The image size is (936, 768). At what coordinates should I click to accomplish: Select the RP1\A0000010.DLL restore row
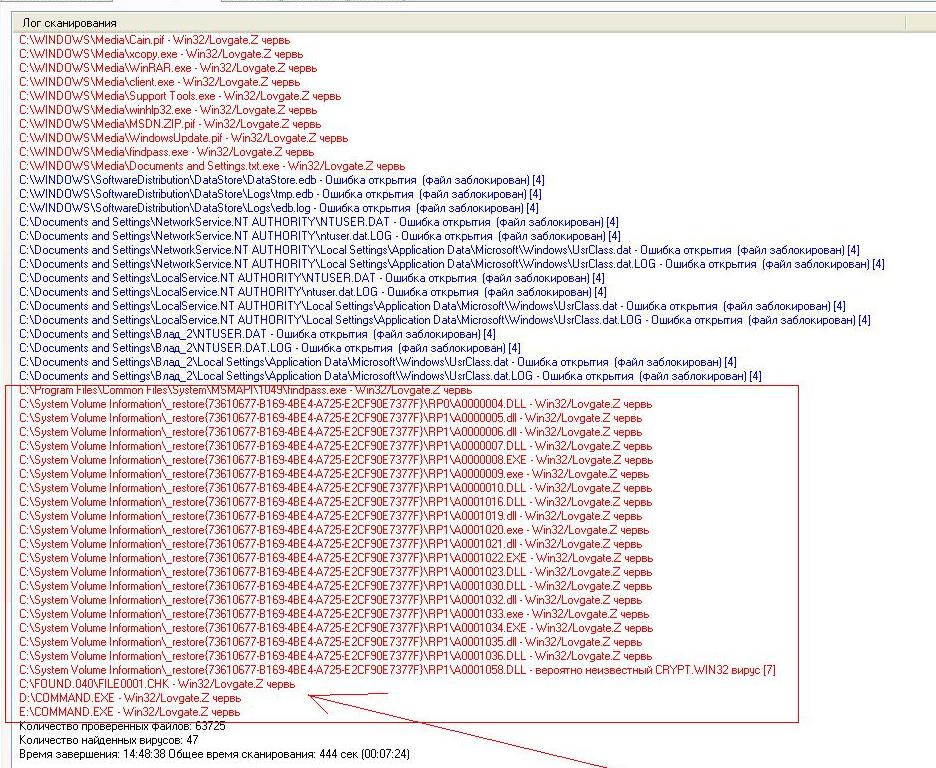(x=335, y=489)
